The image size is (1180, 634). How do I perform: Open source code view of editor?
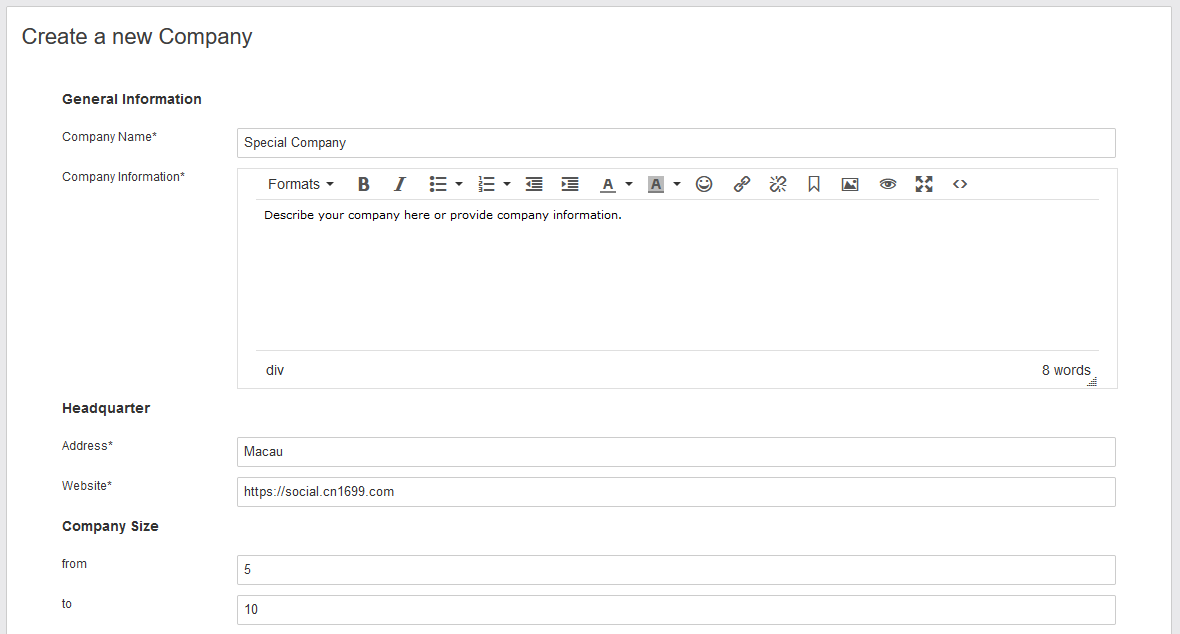coord(960,184)
